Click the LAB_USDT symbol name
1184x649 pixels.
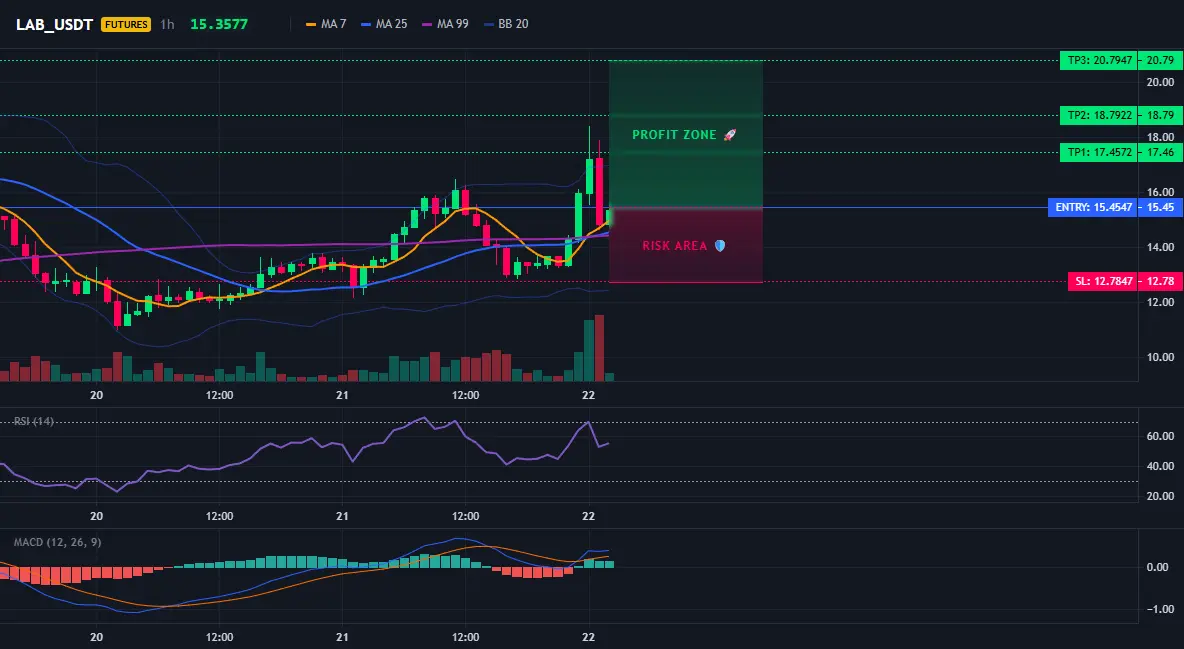54,24
